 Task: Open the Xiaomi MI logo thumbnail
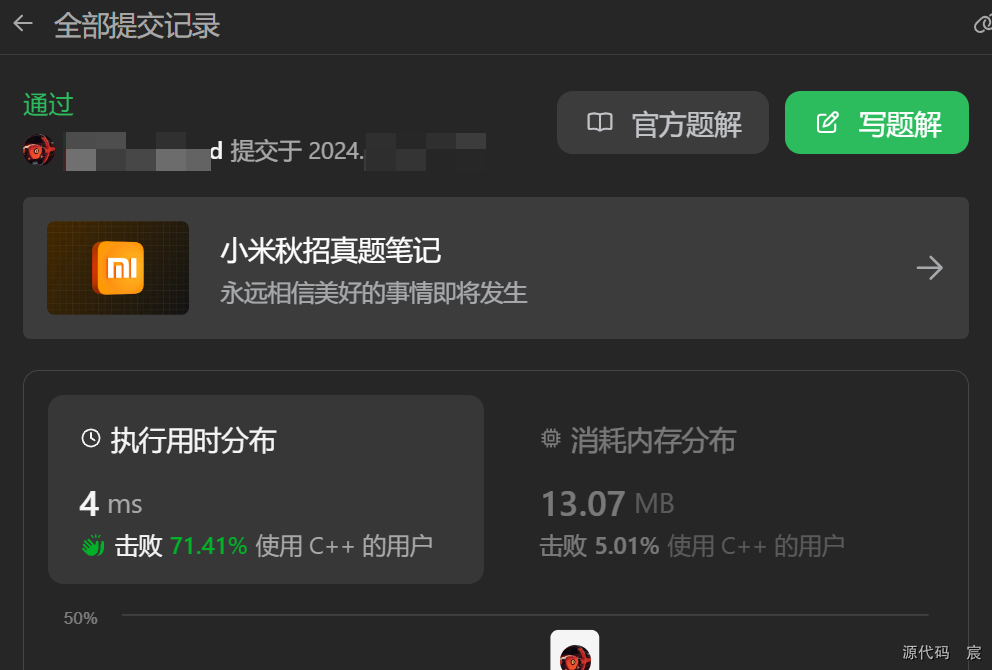pos(118,268)
